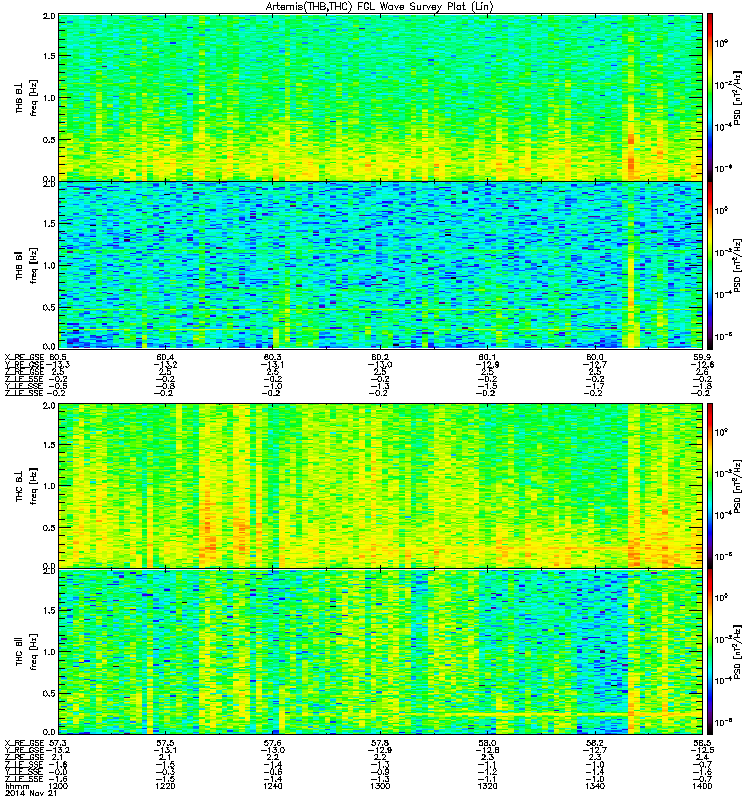The width and height of the screenshot is (750, 800).
Task: Click the '1300' time label
Action: coord(380,786)
